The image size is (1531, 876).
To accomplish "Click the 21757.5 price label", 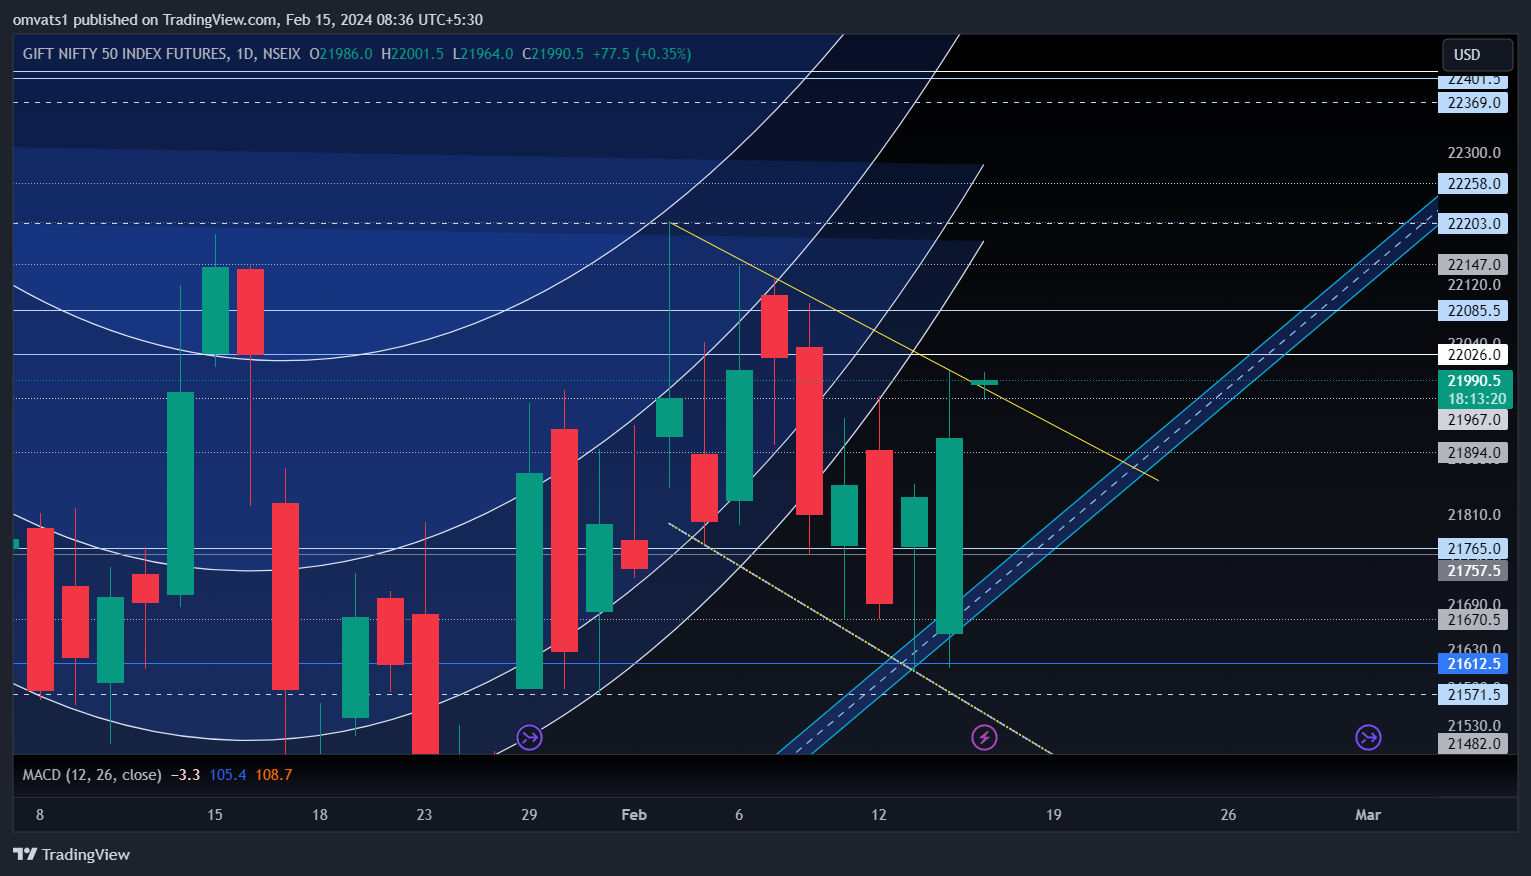I will 1473,571.
